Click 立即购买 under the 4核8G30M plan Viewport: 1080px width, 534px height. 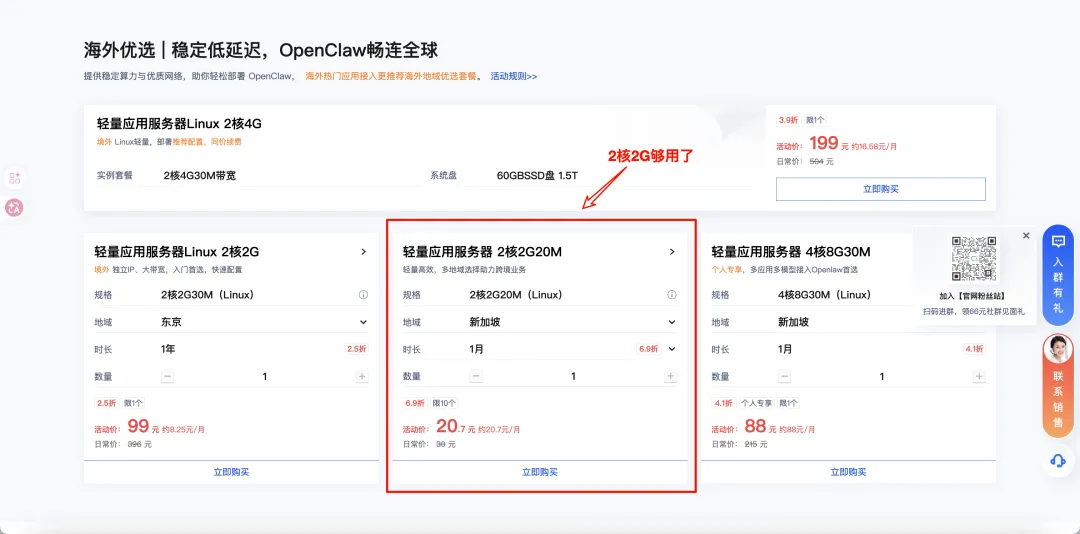(x=849, y=472)
